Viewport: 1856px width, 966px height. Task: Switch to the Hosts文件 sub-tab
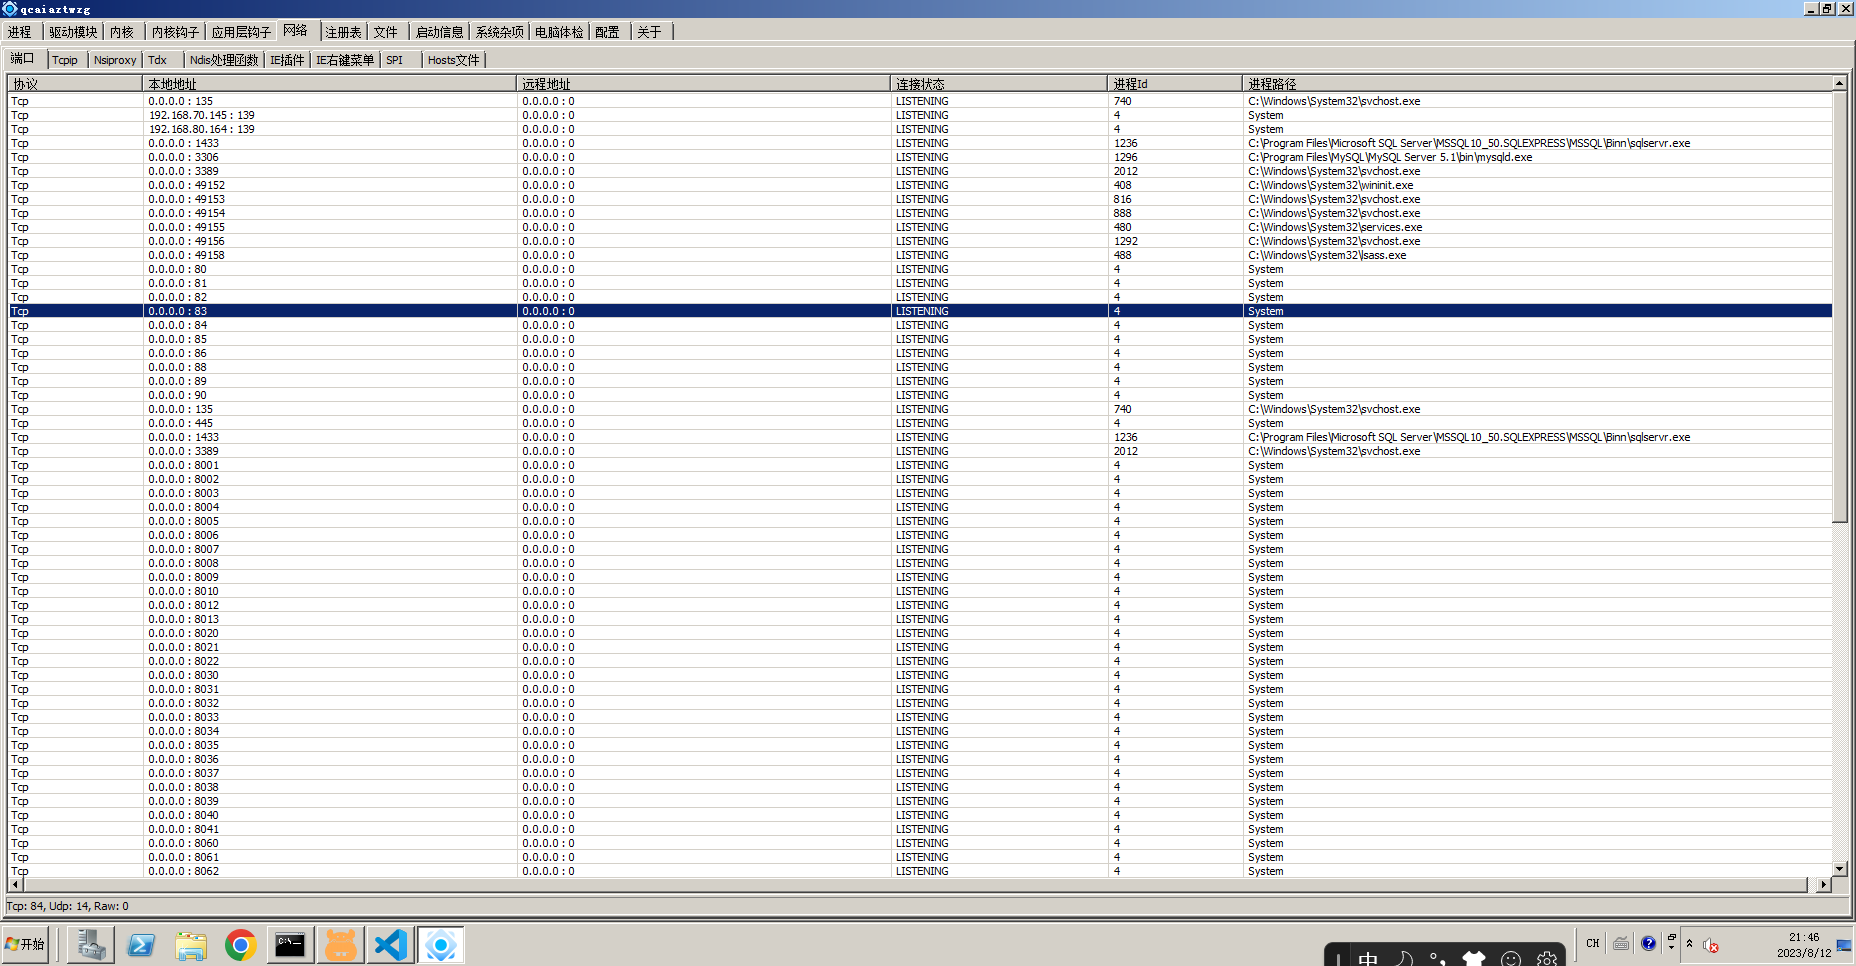(452, 59)
